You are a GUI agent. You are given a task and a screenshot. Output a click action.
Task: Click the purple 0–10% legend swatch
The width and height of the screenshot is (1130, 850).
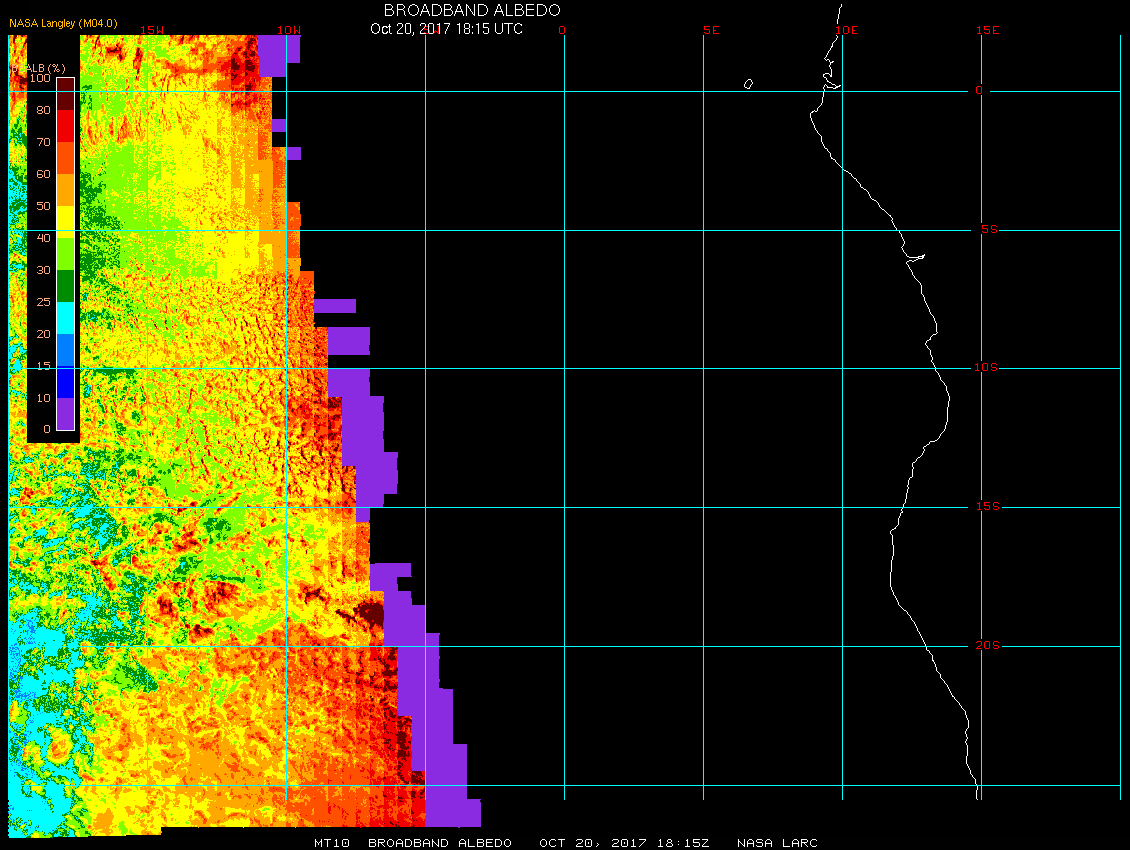point(65,414)
